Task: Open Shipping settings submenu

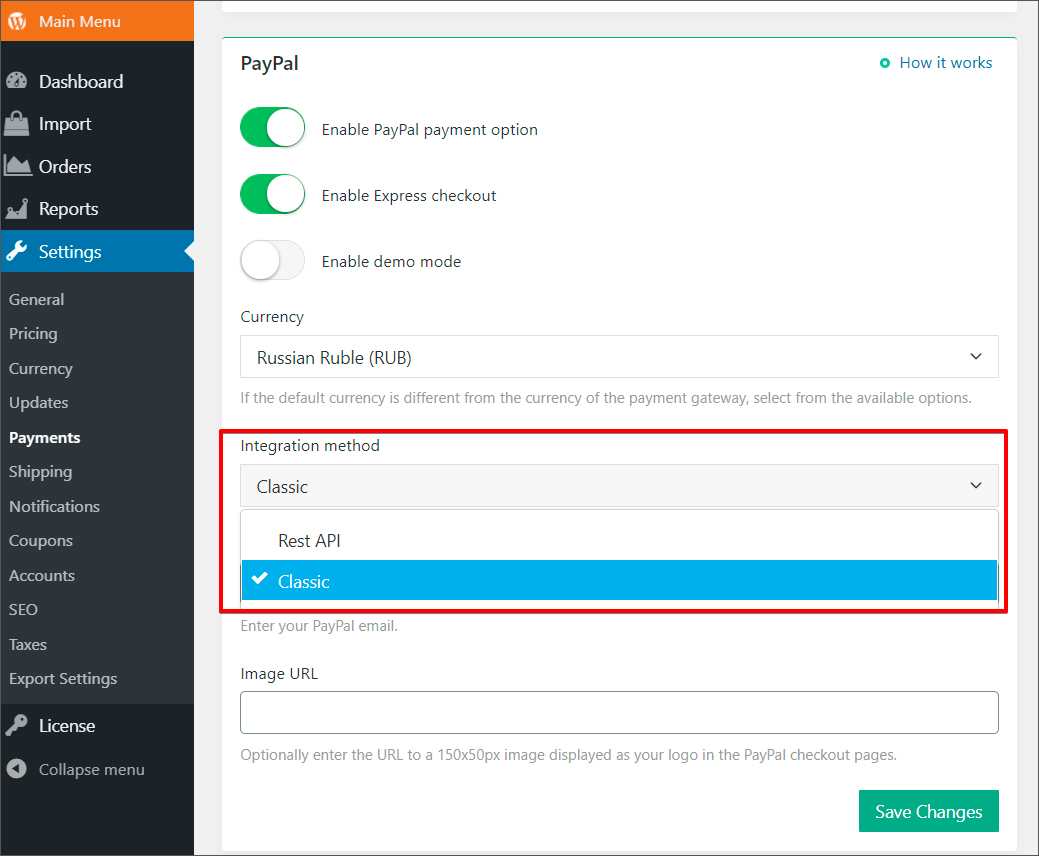Action: point(40,472)
